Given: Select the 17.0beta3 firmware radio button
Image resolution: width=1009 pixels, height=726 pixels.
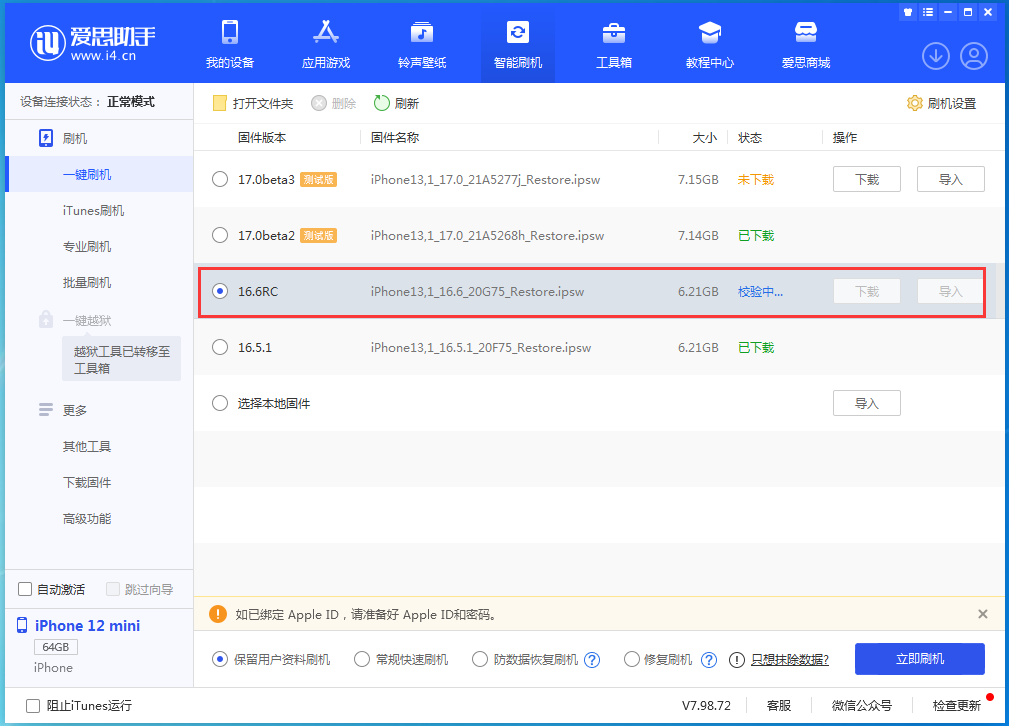Looking at the screenshot, I should click(x=220, y=179).
